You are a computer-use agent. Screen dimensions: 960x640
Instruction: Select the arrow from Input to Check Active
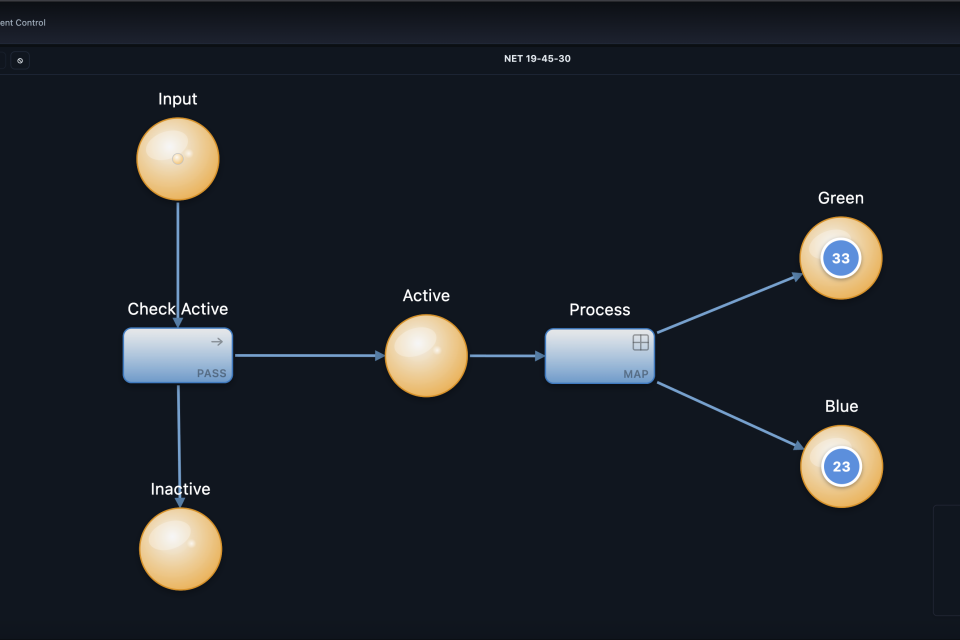pyautogui.click(x=178, y=262)
